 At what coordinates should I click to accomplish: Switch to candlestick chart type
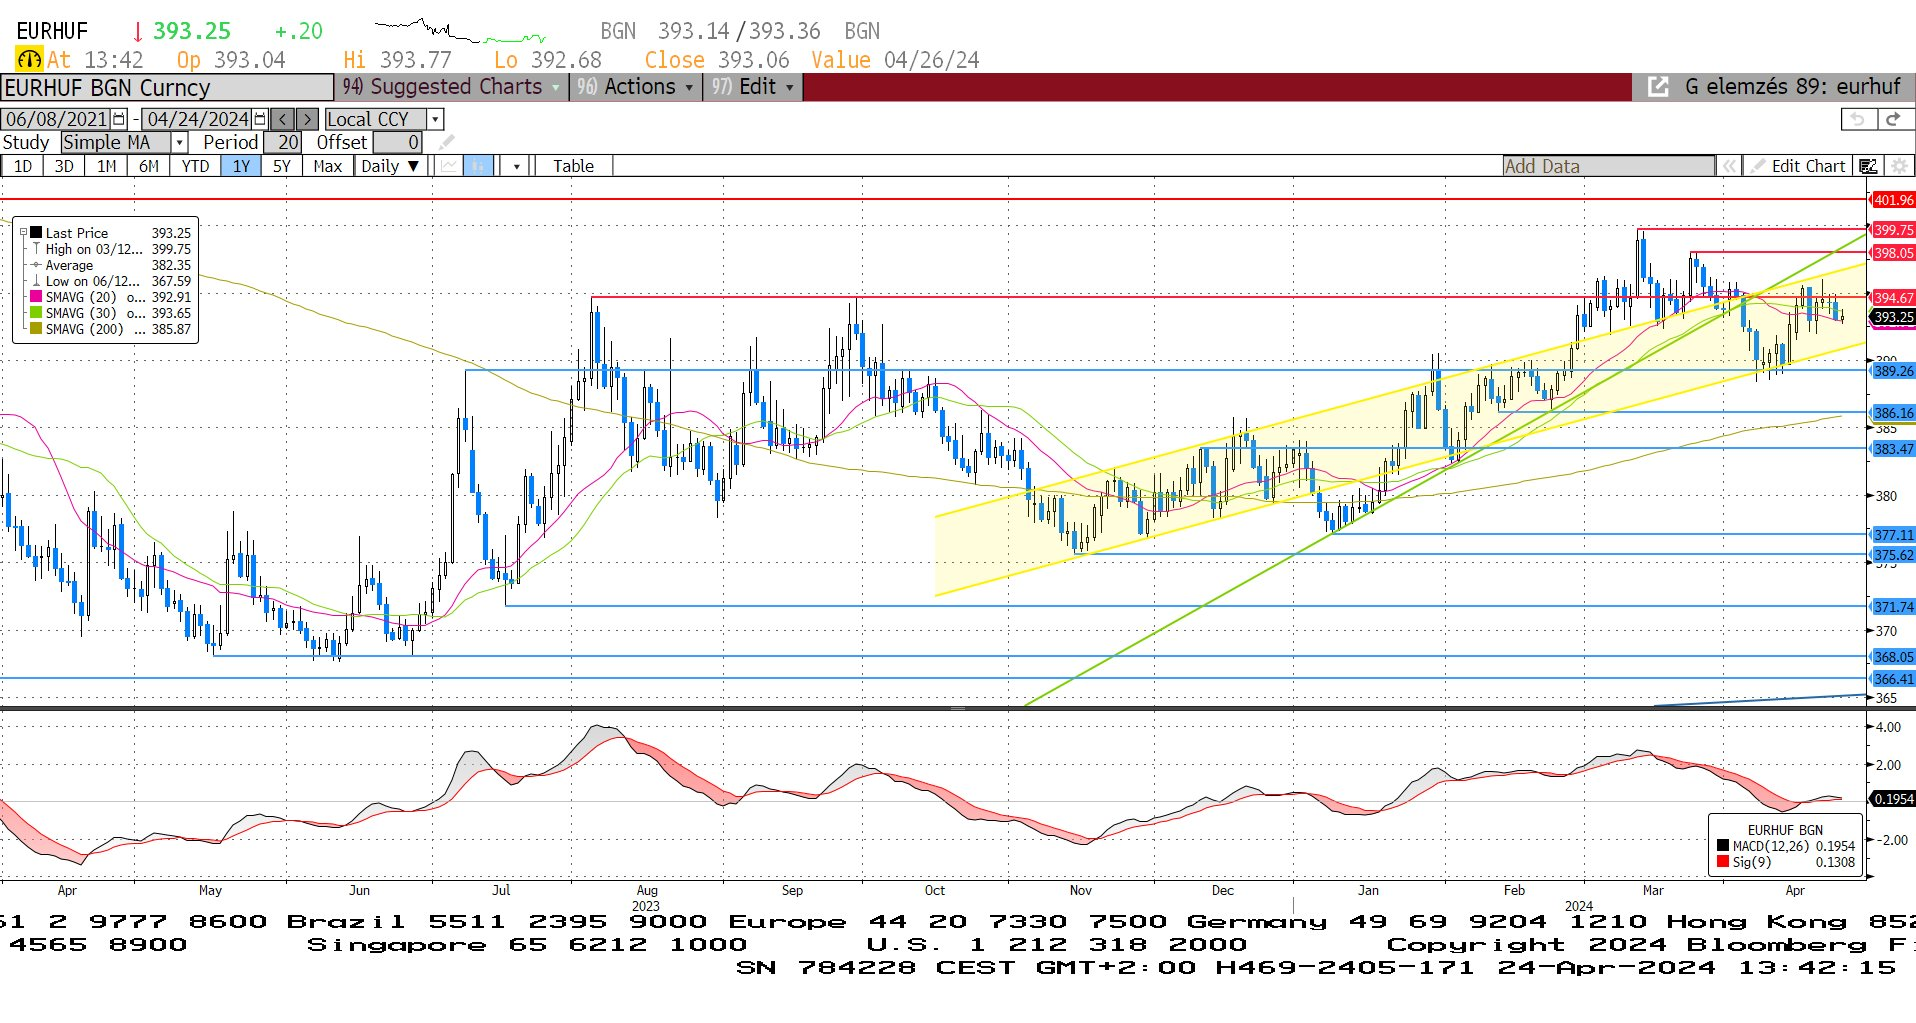[x=479, y=166]
